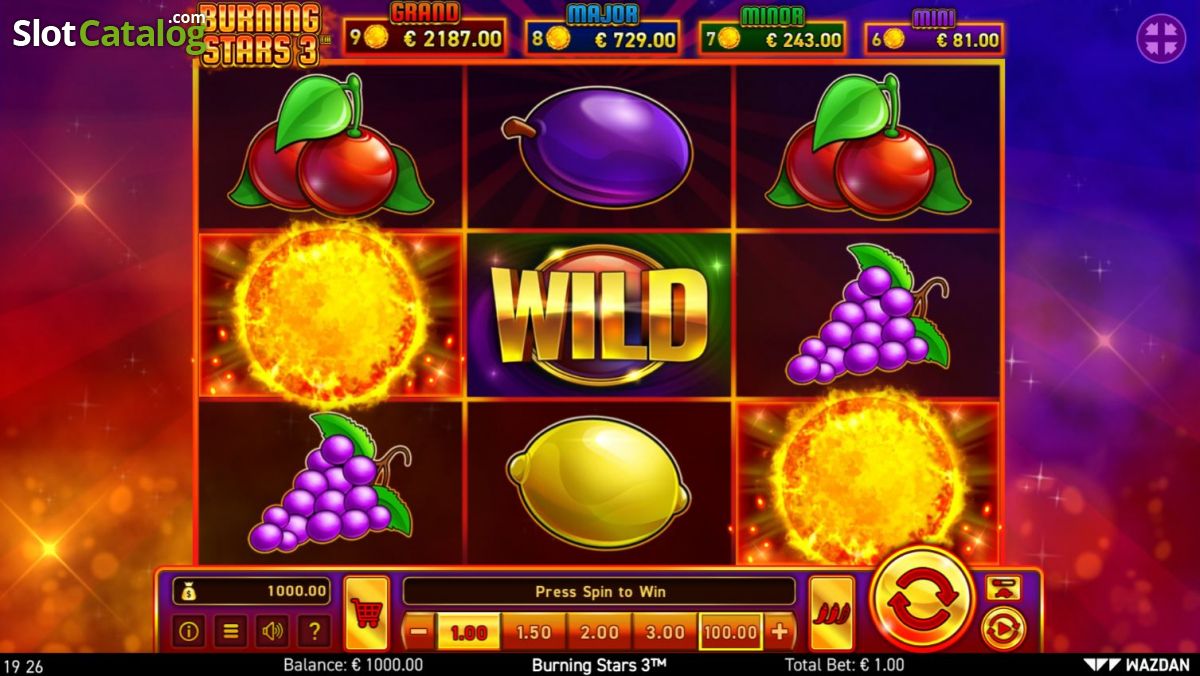The width and height of the screenshot is (1200, 676).
Task: Open the game info icon
Action: pyautogui.click(x=189, y=631)
